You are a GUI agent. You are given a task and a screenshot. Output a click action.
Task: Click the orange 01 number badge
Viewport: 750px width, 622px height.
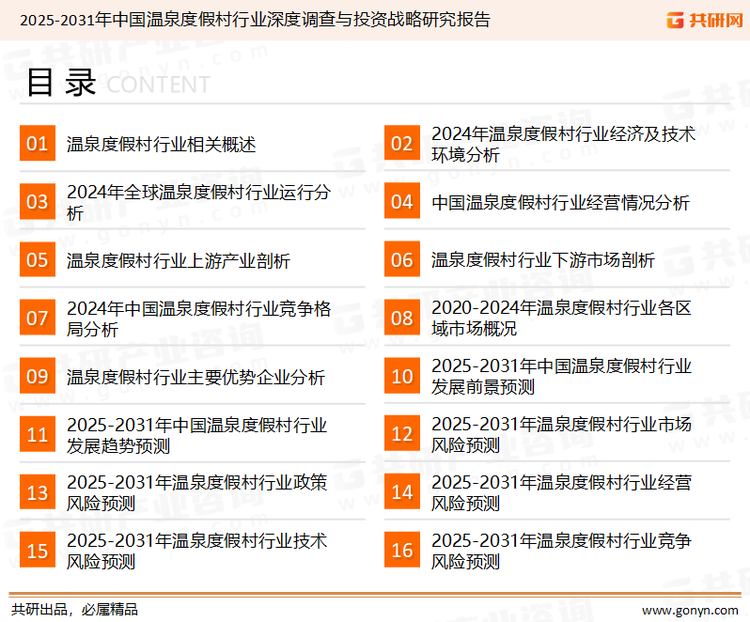pos(37,143)
